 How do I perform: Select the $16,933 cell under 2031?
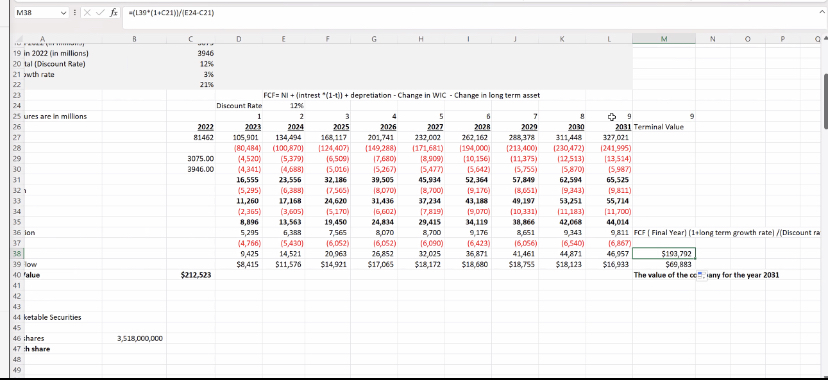pyautogui.click(x=609, y=264)
